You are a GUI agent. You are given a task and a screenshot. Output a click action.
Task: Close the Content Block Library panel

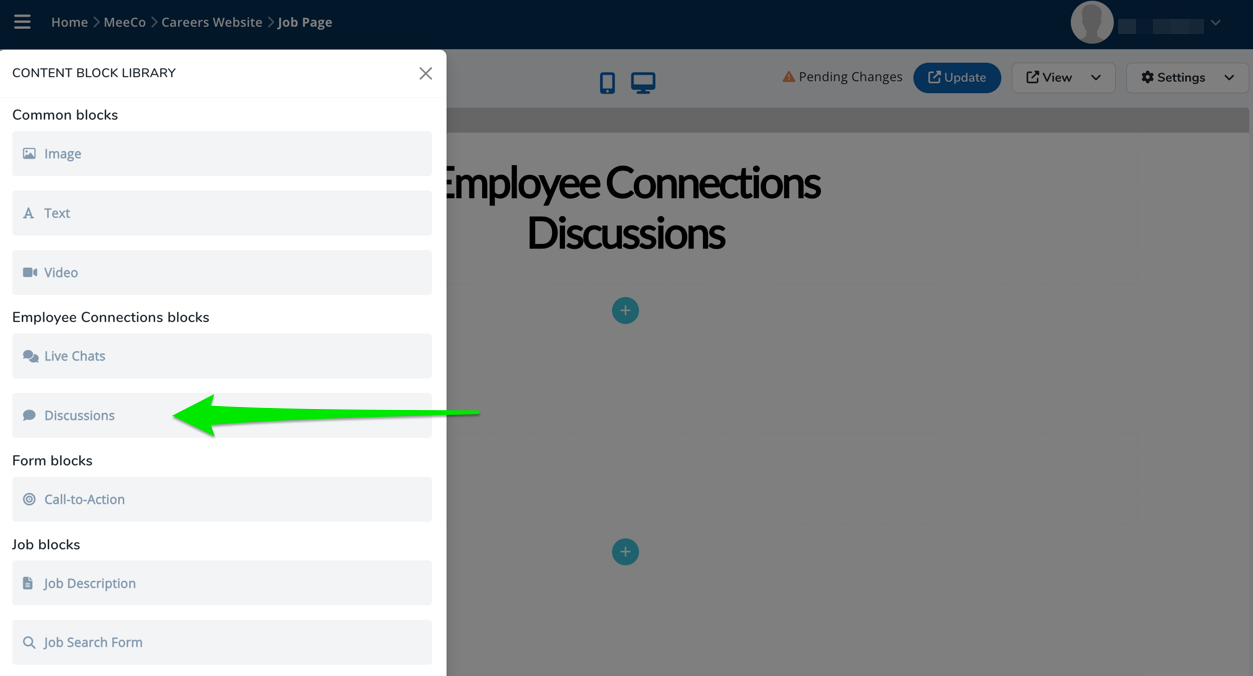(425, 73)
